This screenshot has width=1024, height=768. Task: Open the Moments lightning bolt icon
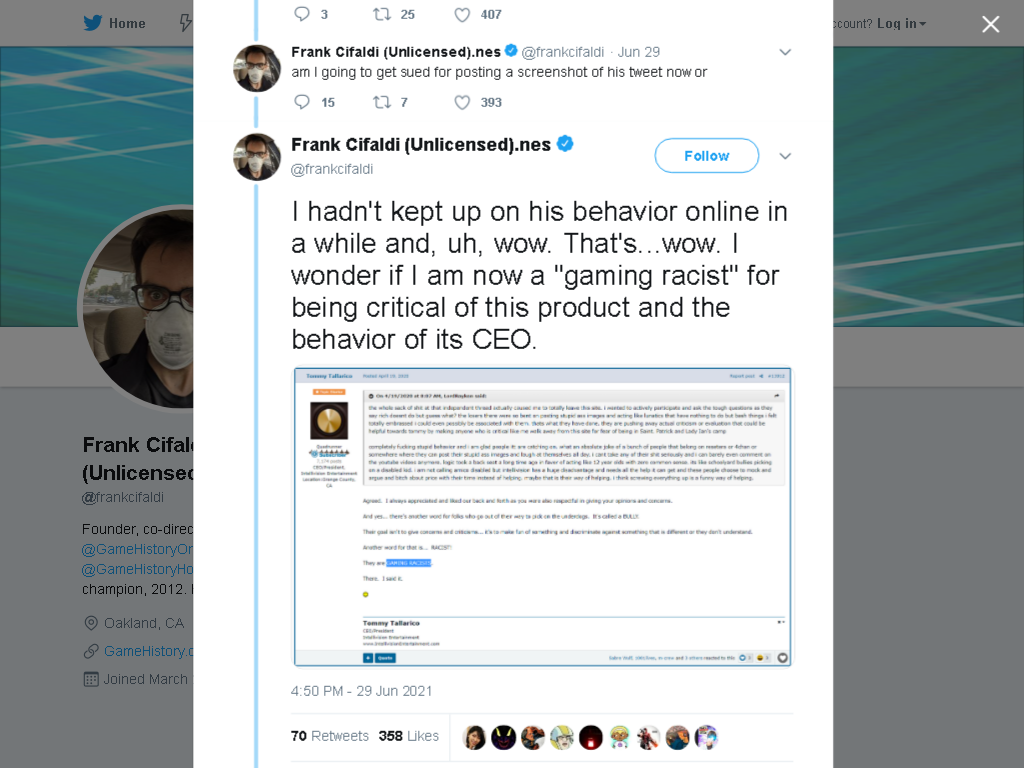pyautogui.click(x=186, y=24)
